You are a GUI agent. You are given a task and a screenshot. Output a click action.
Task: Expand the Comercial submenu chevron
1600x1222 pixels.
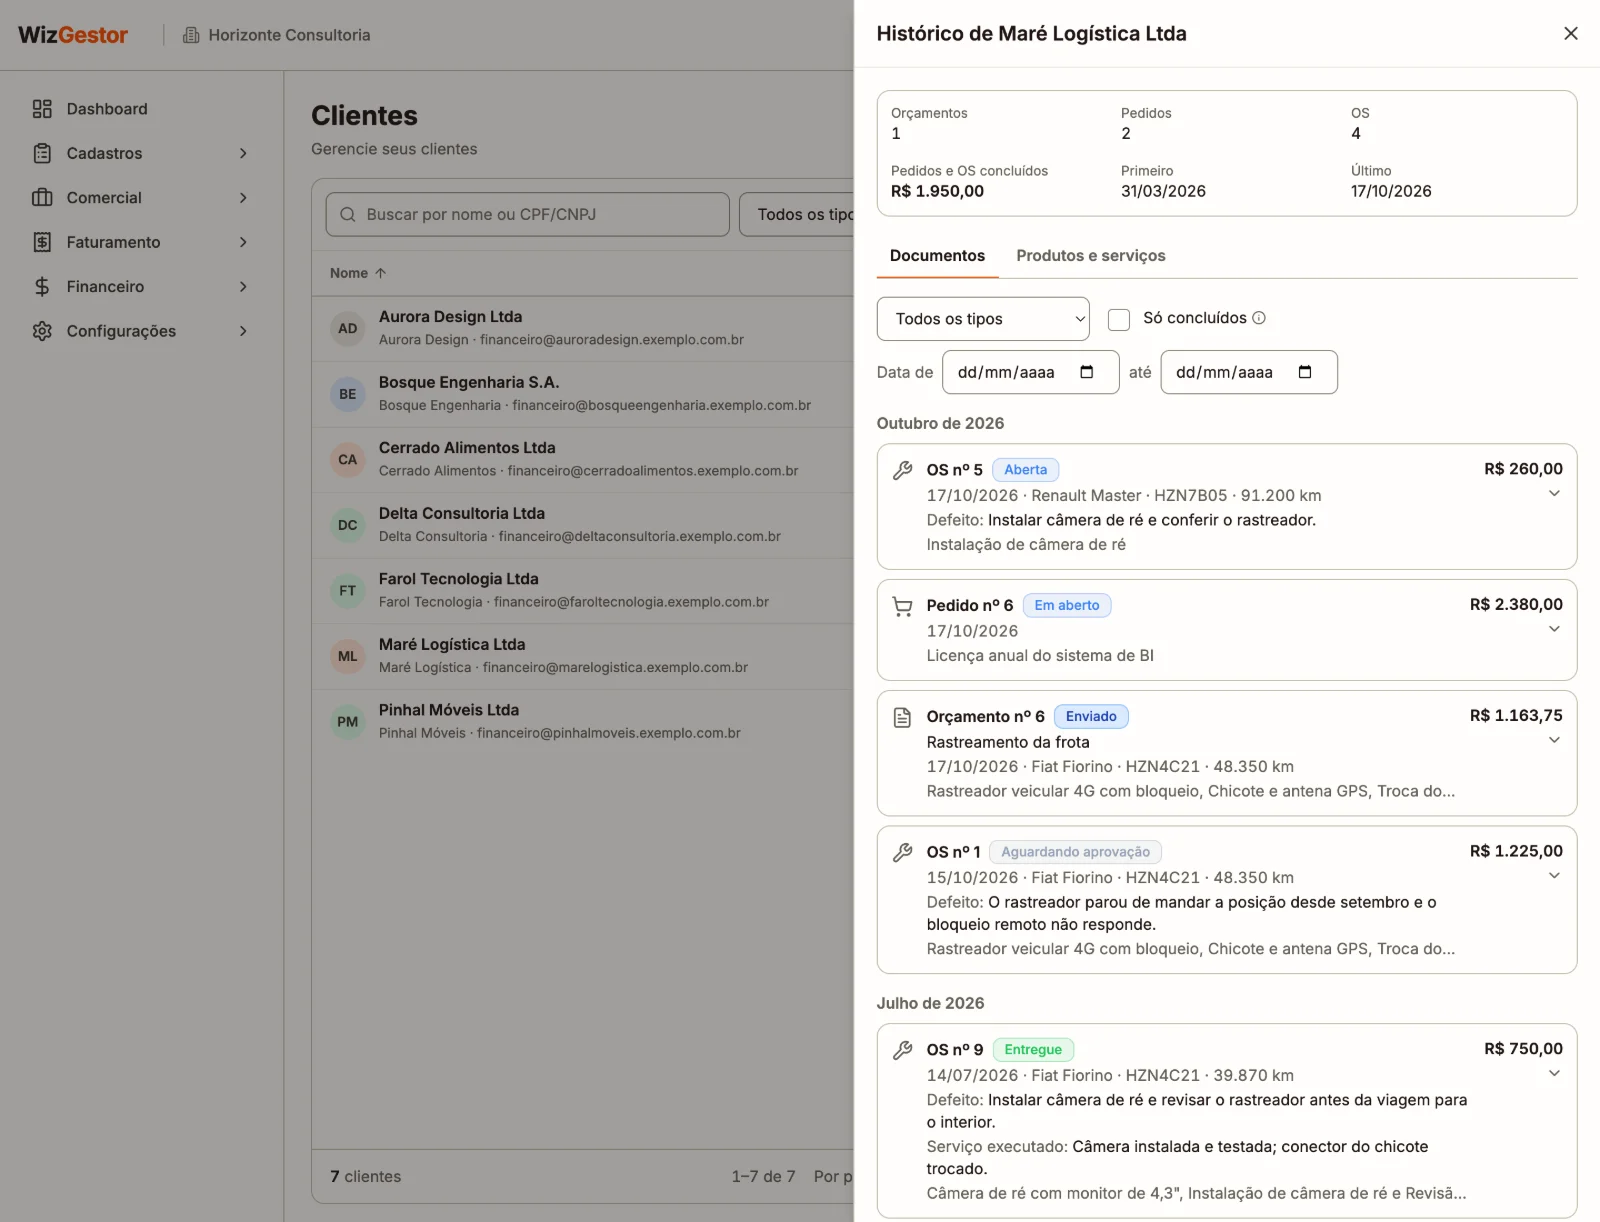pyautogui.click(x=243, y=198)
